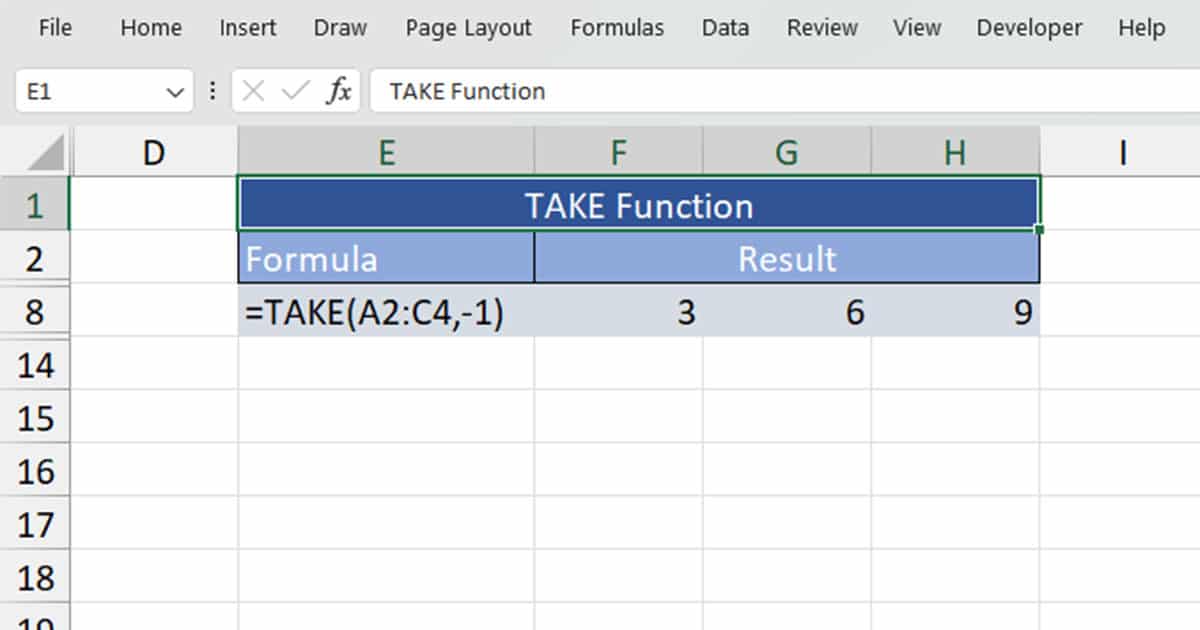Switch to the Developer ribbon tab
The height and width of the screenshot is (630, 1200).
tap(1029, 28)
